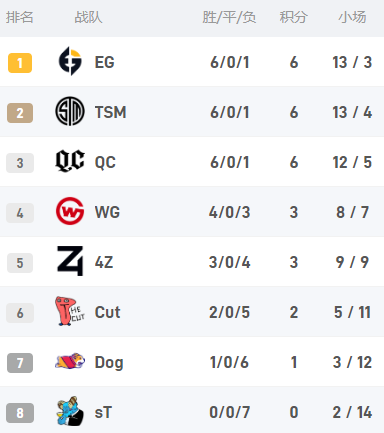Select EG's 13 / 3 map score
Screen dimensions: 384x433
[352, 62]
